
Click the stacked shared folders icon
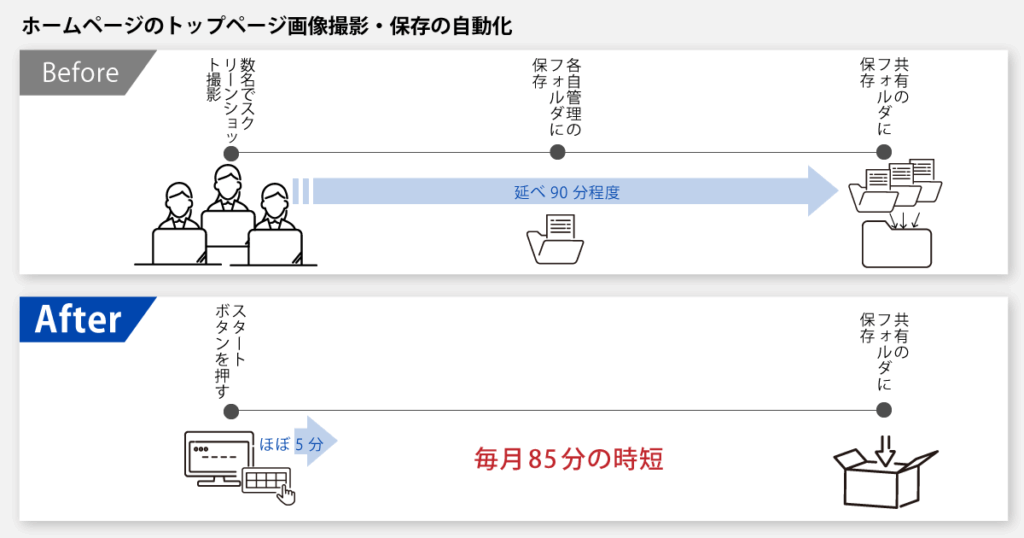(x=895, y=186)
